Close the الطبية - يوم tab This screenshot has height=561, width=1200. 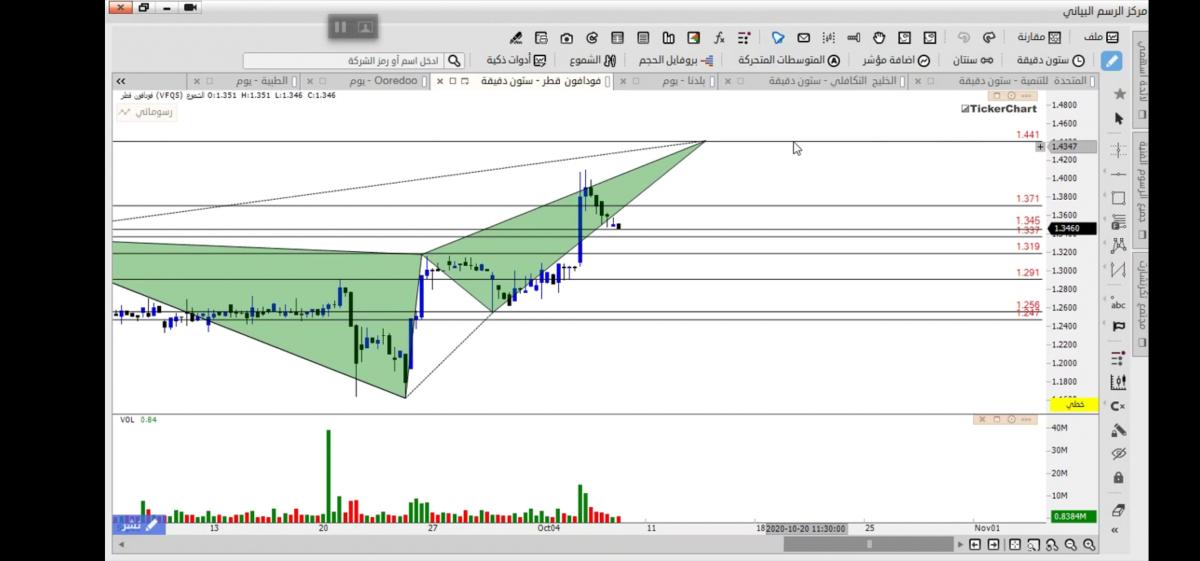click(196, 80)
